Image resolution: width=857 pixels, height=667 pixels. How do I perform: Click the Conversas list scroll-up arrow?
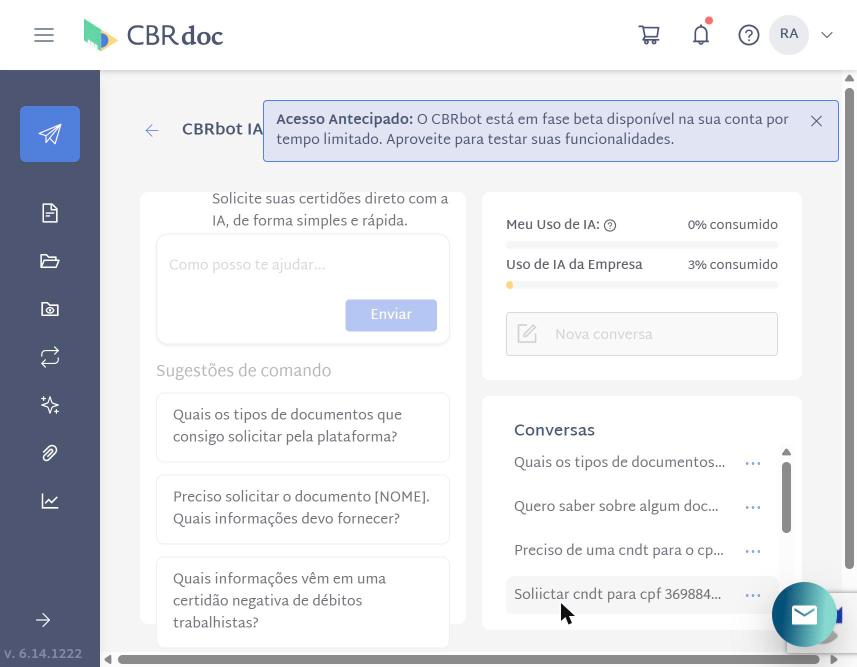coord(786,452)
